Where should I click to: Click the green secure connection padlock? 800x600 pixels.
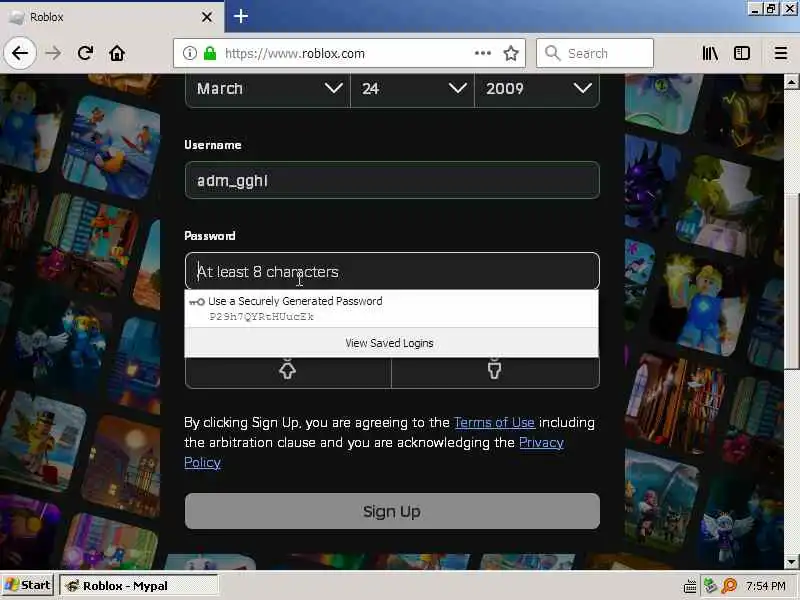[x=210, y=53]
